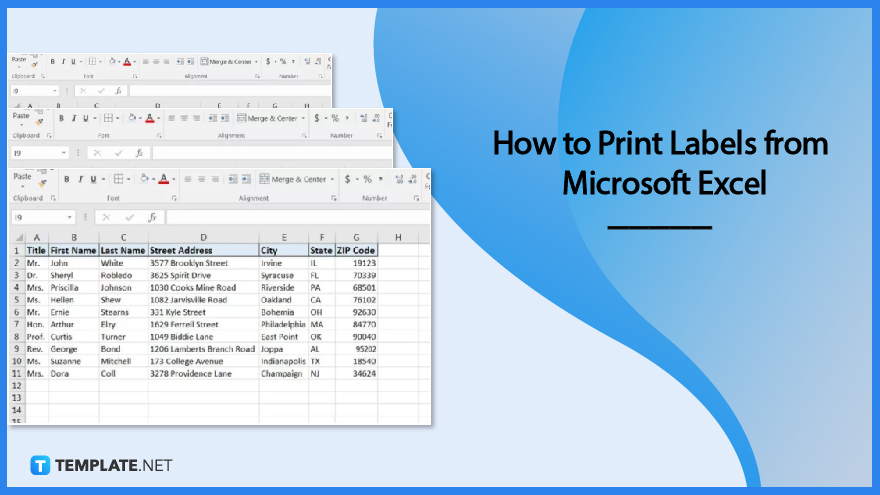
Task: Toggle Bold in the middle Excel window
Action: click(x=61, y=118)
